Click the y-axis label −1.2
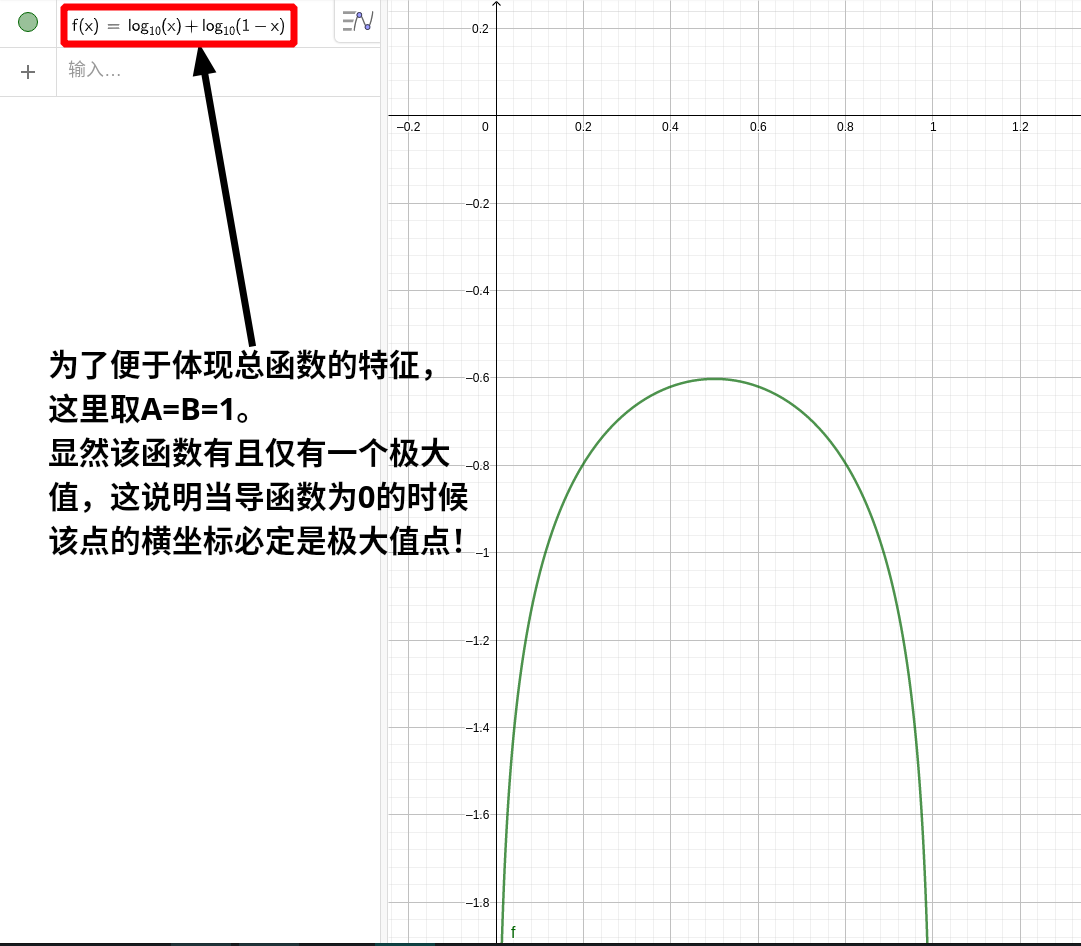The height and width of the screenshot is (946, 1081). pyautogui.click(x=477, y=641)
